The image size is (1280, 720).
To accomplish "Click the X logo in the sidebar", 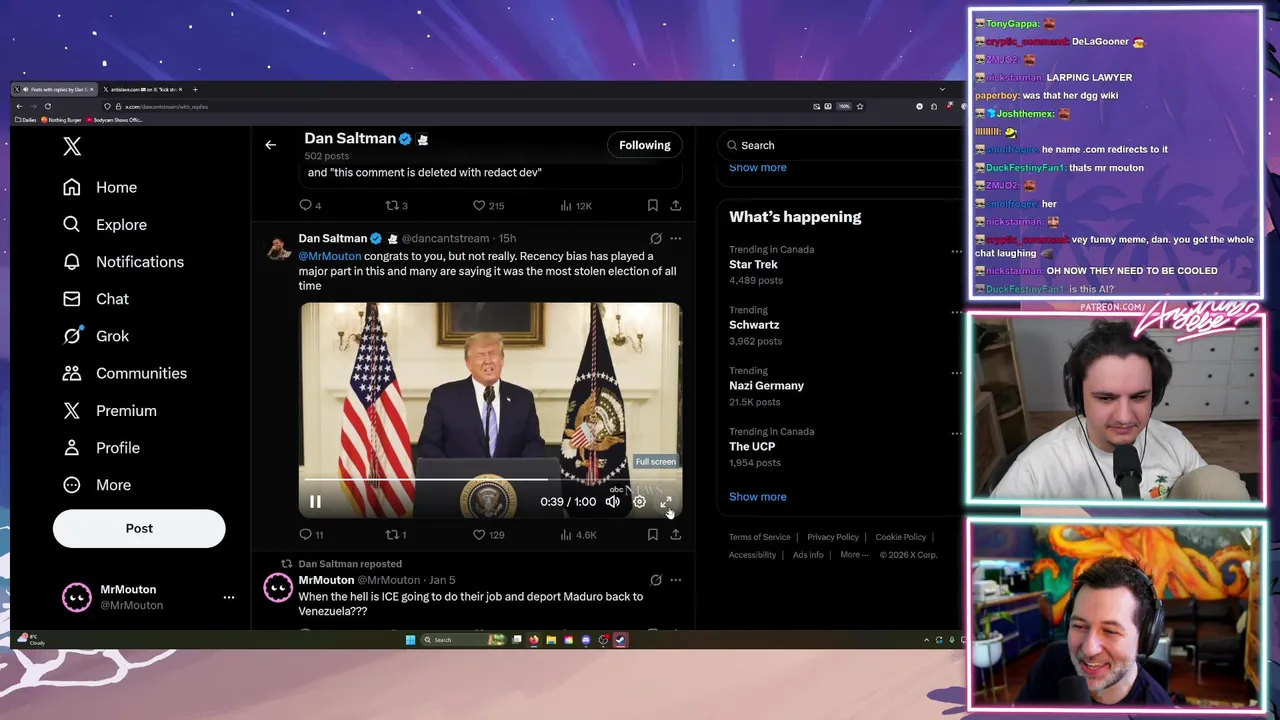I will 72,147.
